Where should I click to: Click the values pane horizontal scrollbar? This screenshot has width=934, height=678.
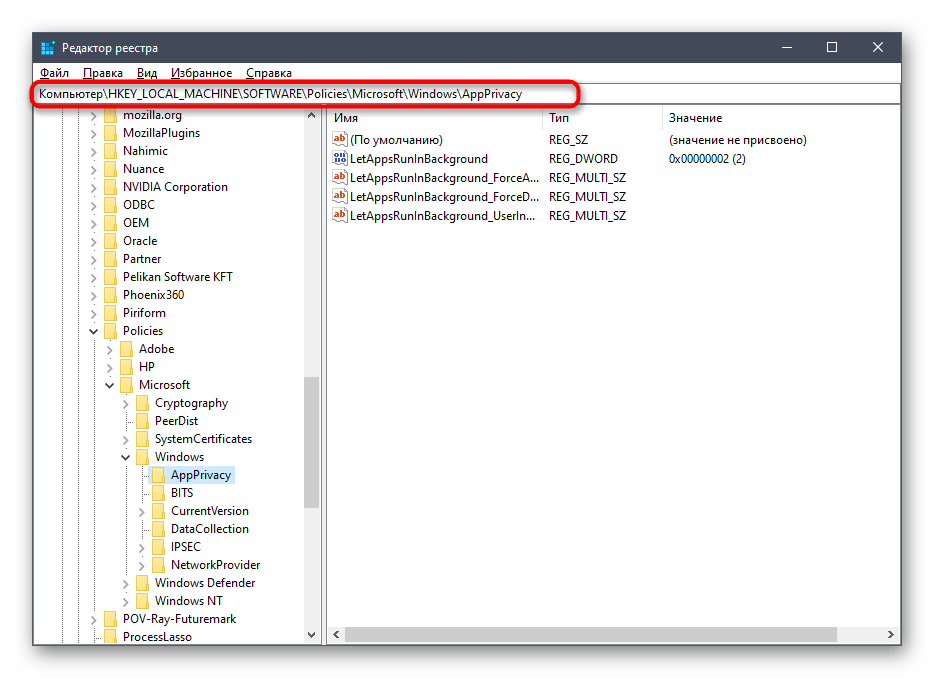600,635
